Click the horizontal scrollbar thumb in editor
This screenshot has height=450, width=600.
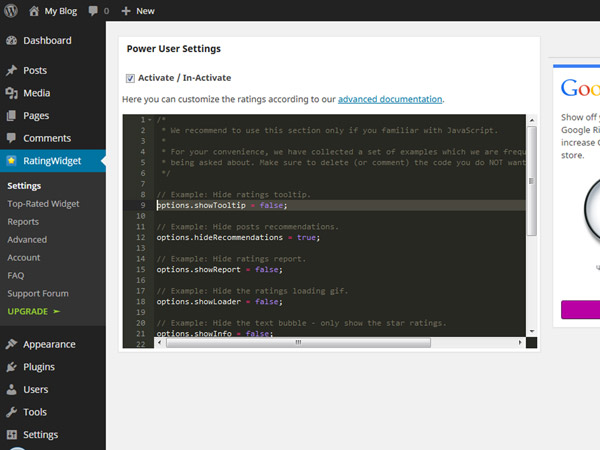pos(298,342)
